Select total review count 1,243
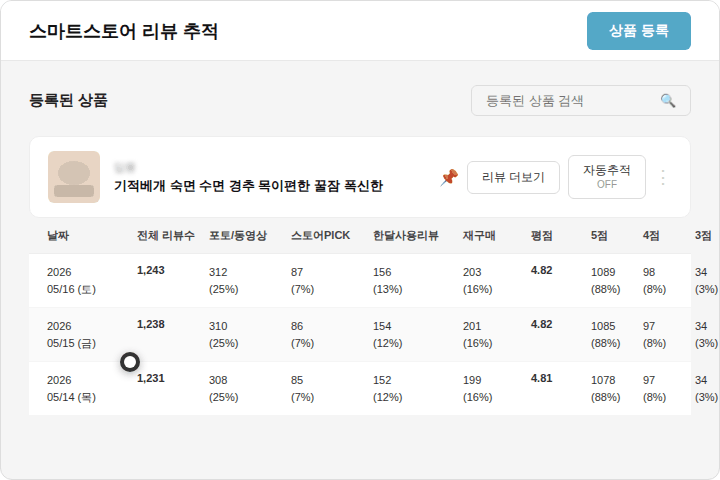720x480 pixels. pos(151,271)
